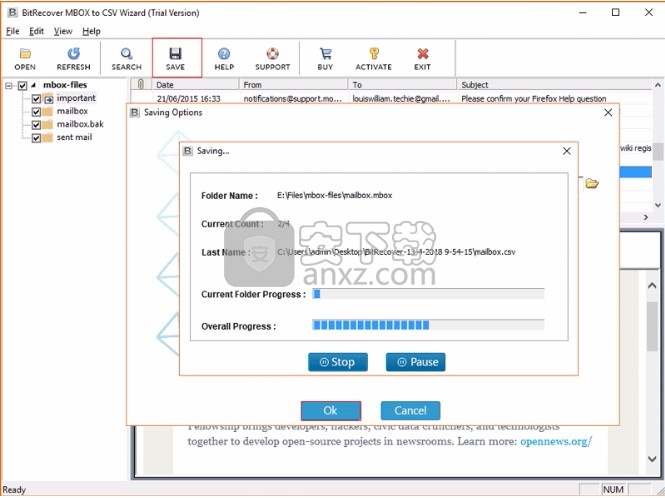This screenshot has width=665, height=498.
Task: Click the Overall Progress bar
Action: click(428, 325)
